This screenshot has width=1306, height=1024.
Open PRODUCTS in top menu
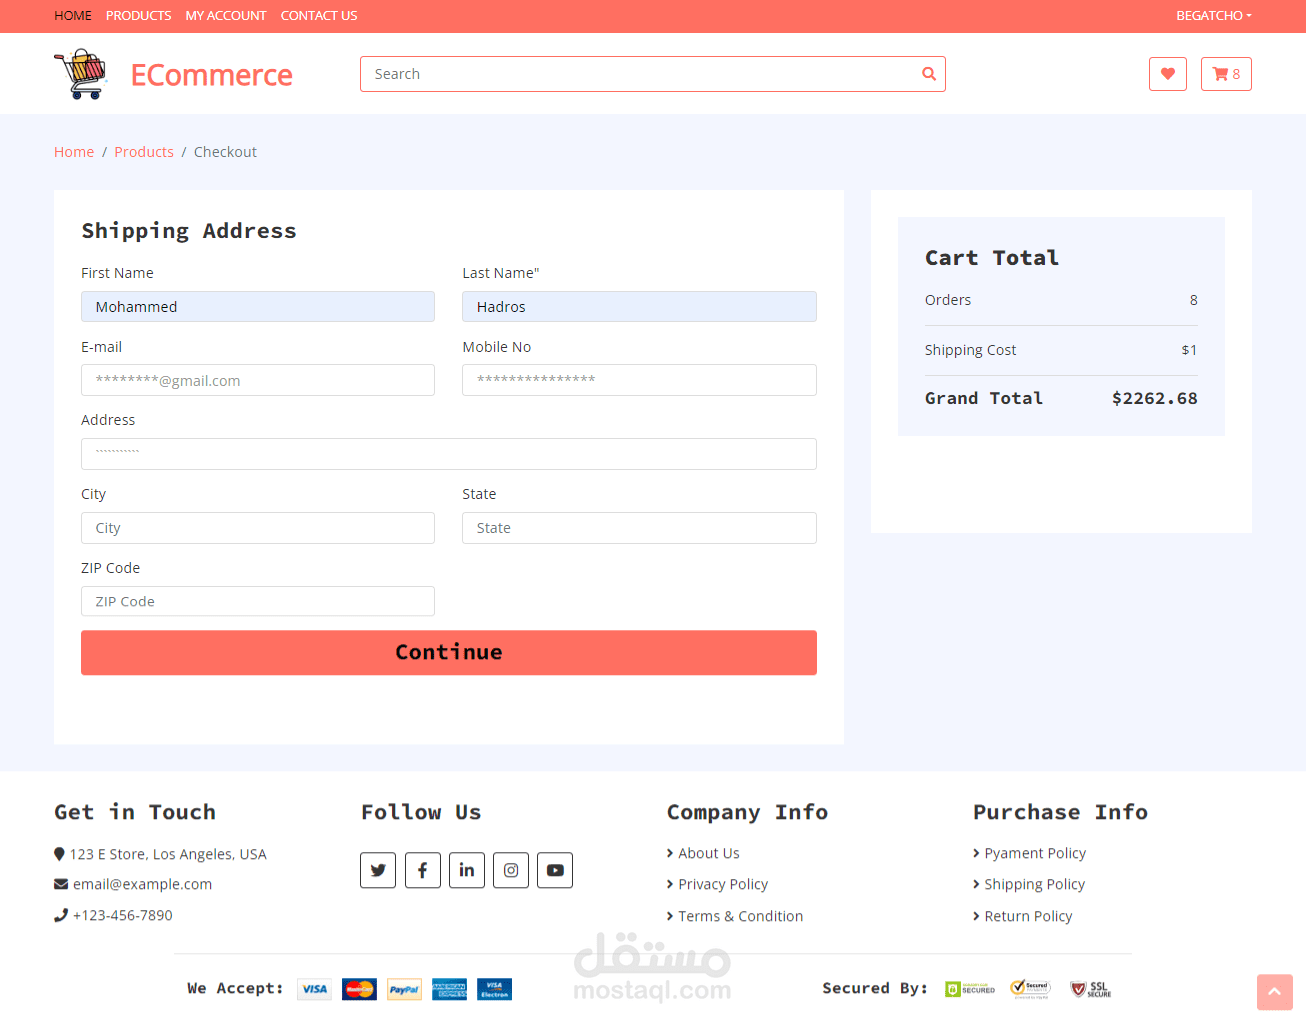click(x=138, y=16)
